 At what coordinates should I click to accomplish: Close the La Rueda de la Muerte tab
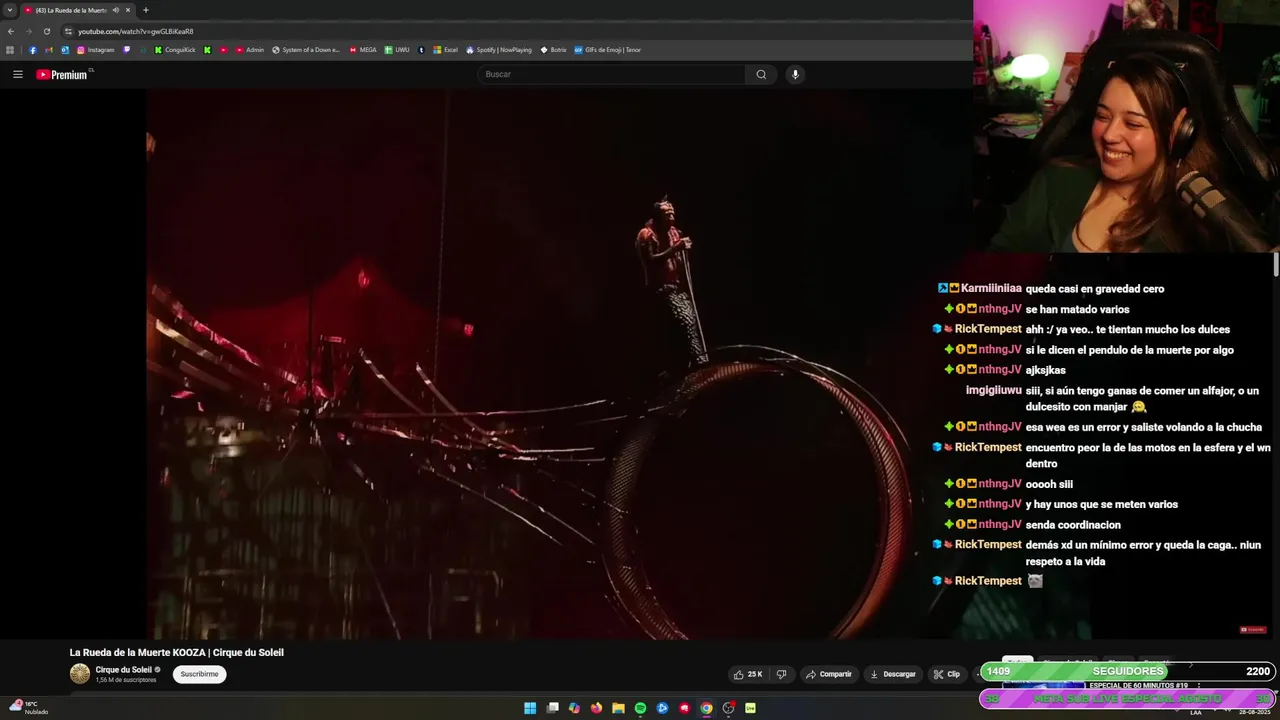(128, 10)
